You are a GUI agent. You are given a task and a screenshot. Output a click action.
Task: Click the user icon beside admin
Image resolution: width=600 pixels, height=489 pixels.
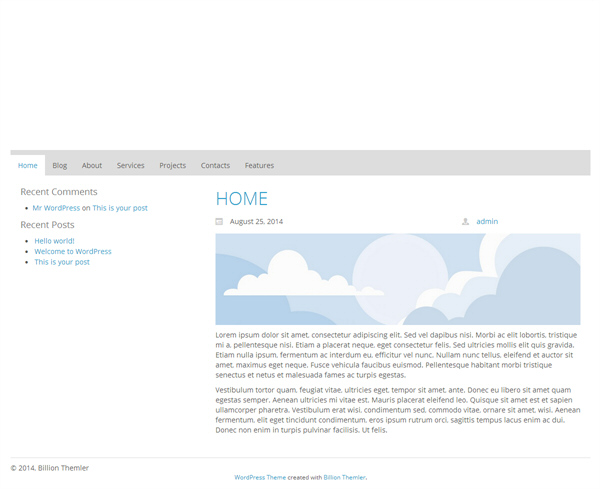[x=465, y=221]
